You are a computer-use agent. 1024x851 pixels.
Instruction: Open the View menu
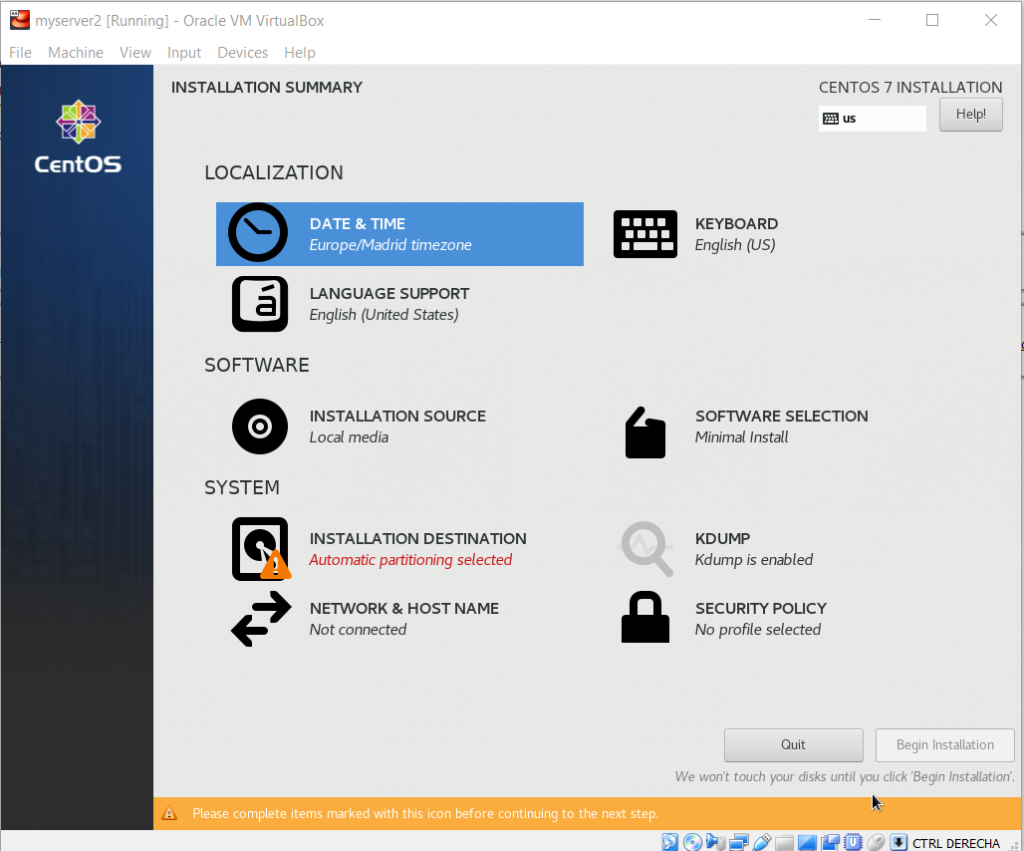click(x=135, y=52)
